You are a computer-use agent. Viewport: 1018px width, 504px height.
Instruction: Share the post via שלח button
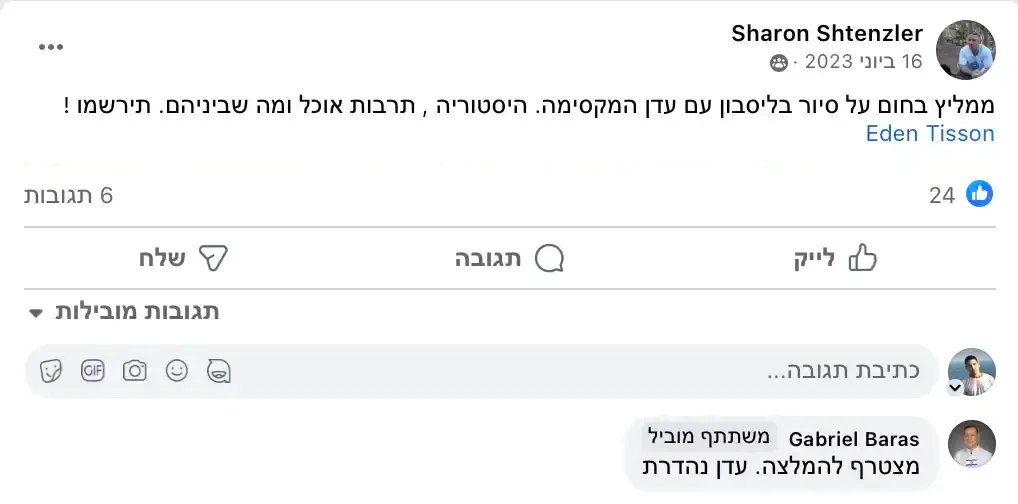pyautogui.click(x=184, y=259)
